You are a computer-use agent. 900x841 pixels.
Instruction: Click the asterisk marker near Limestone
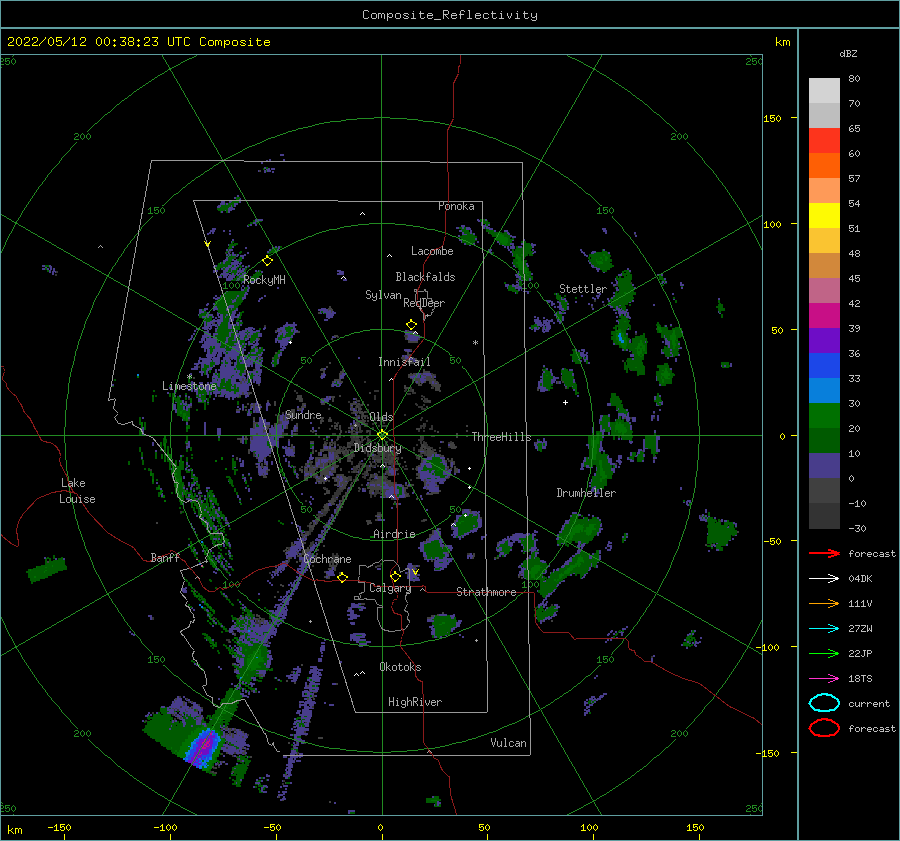click(x=189, y=377)
